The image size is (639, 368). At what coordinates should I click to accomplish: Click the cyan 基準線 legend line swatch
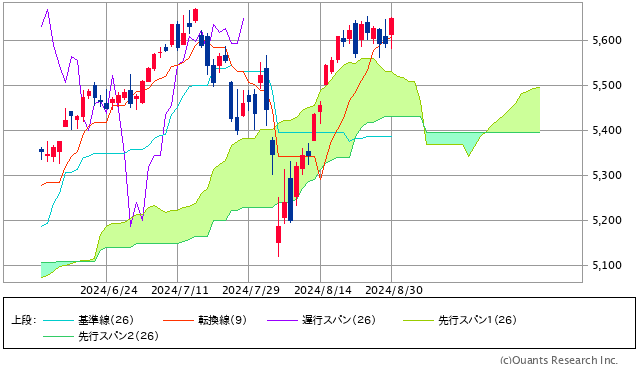(x=58, y=320)
